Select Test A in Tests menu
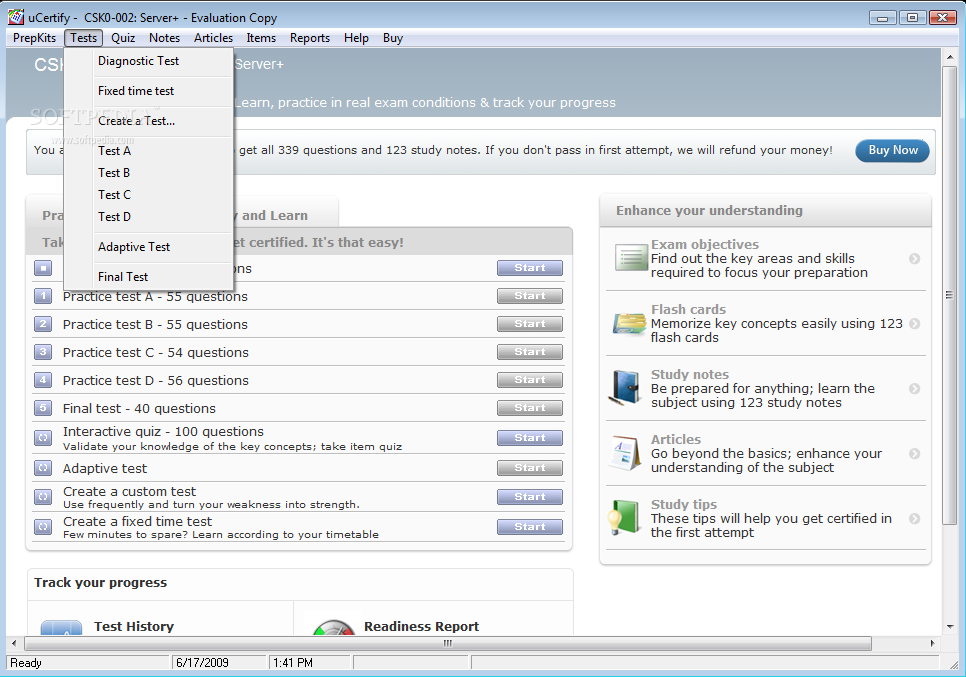The image size is (966, 677). [148, 151]
